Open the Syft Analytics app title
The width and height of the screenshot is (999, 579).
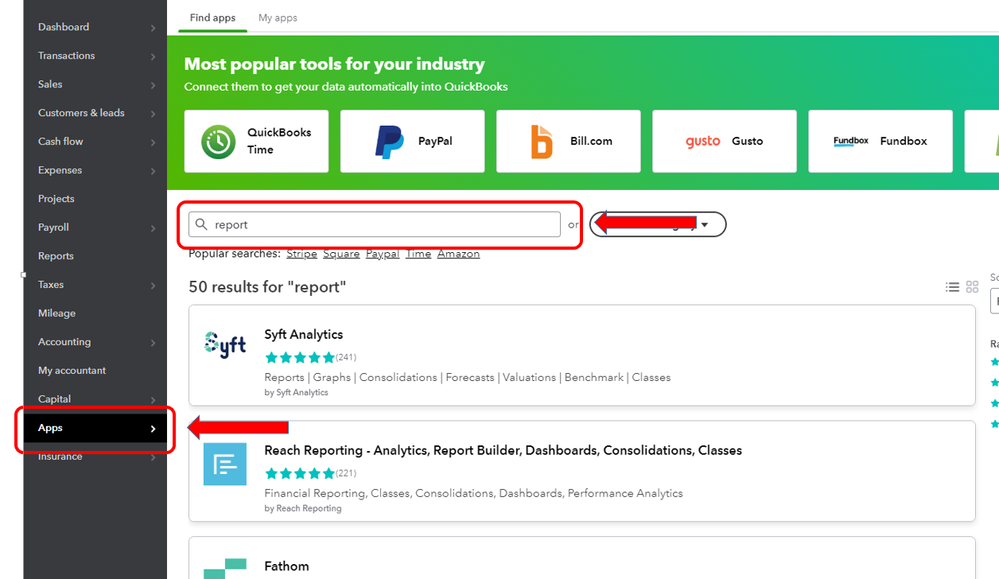pos(303,334)
